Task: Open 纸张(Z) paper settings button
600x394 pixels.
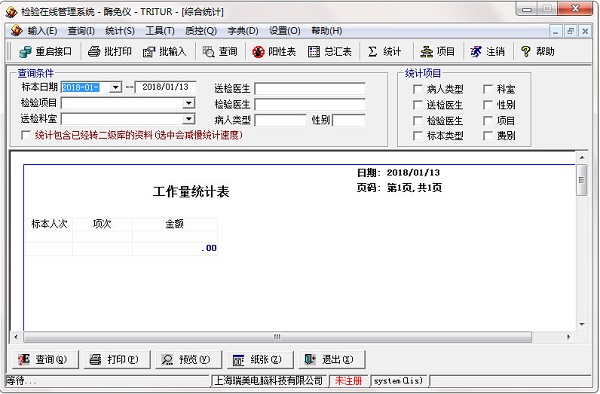Action: click(260, 360)
